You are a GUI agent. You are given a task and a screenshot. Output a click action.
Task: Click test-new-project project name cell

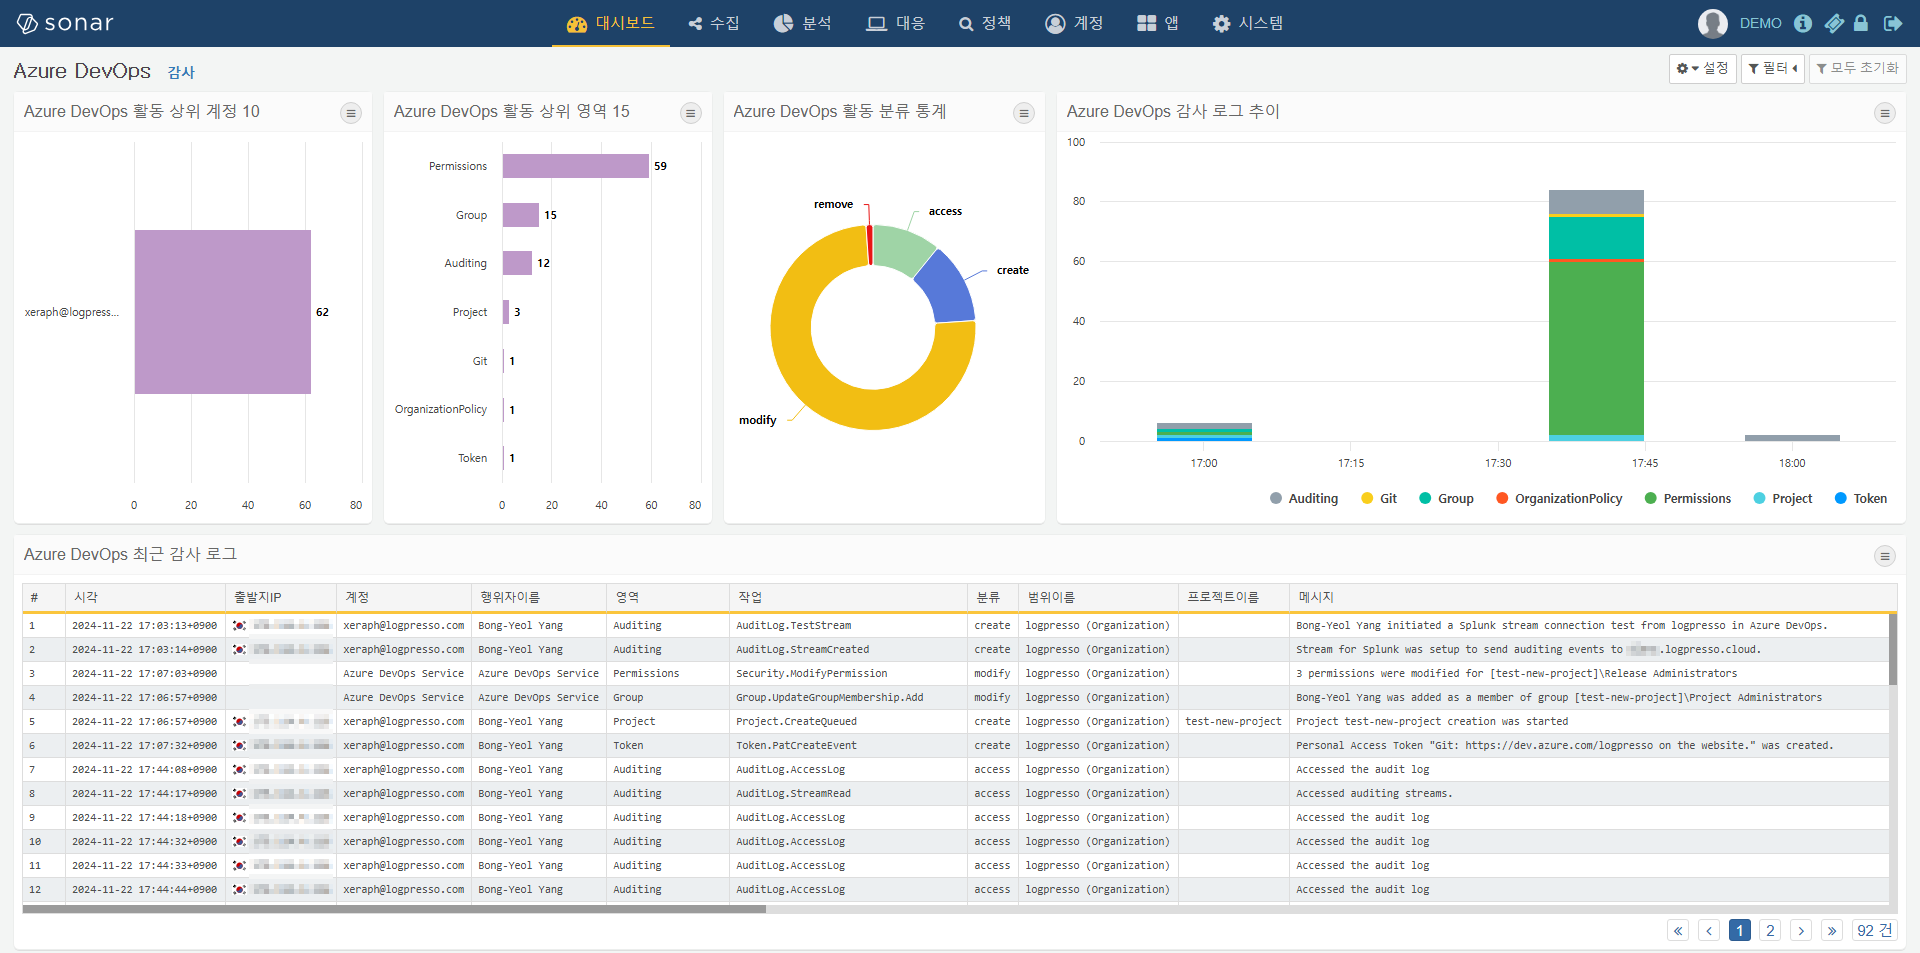click(x=1233, y=721)
